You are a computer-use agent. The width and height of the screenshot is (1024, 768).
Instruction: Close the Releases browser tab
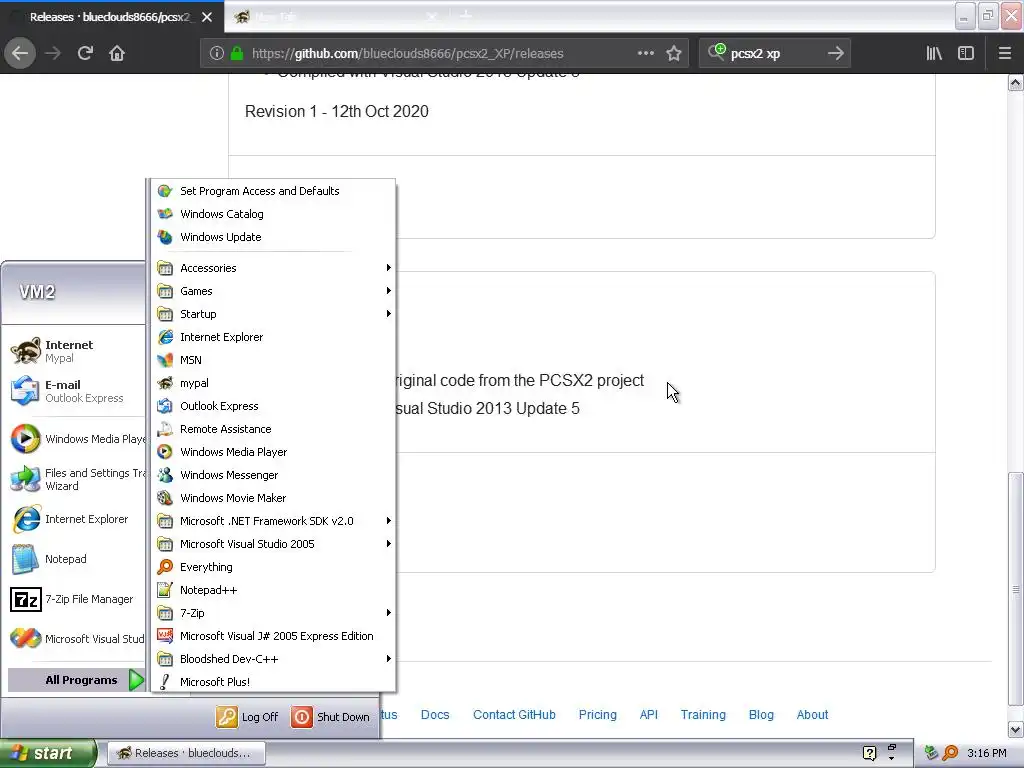pos(207,17)
